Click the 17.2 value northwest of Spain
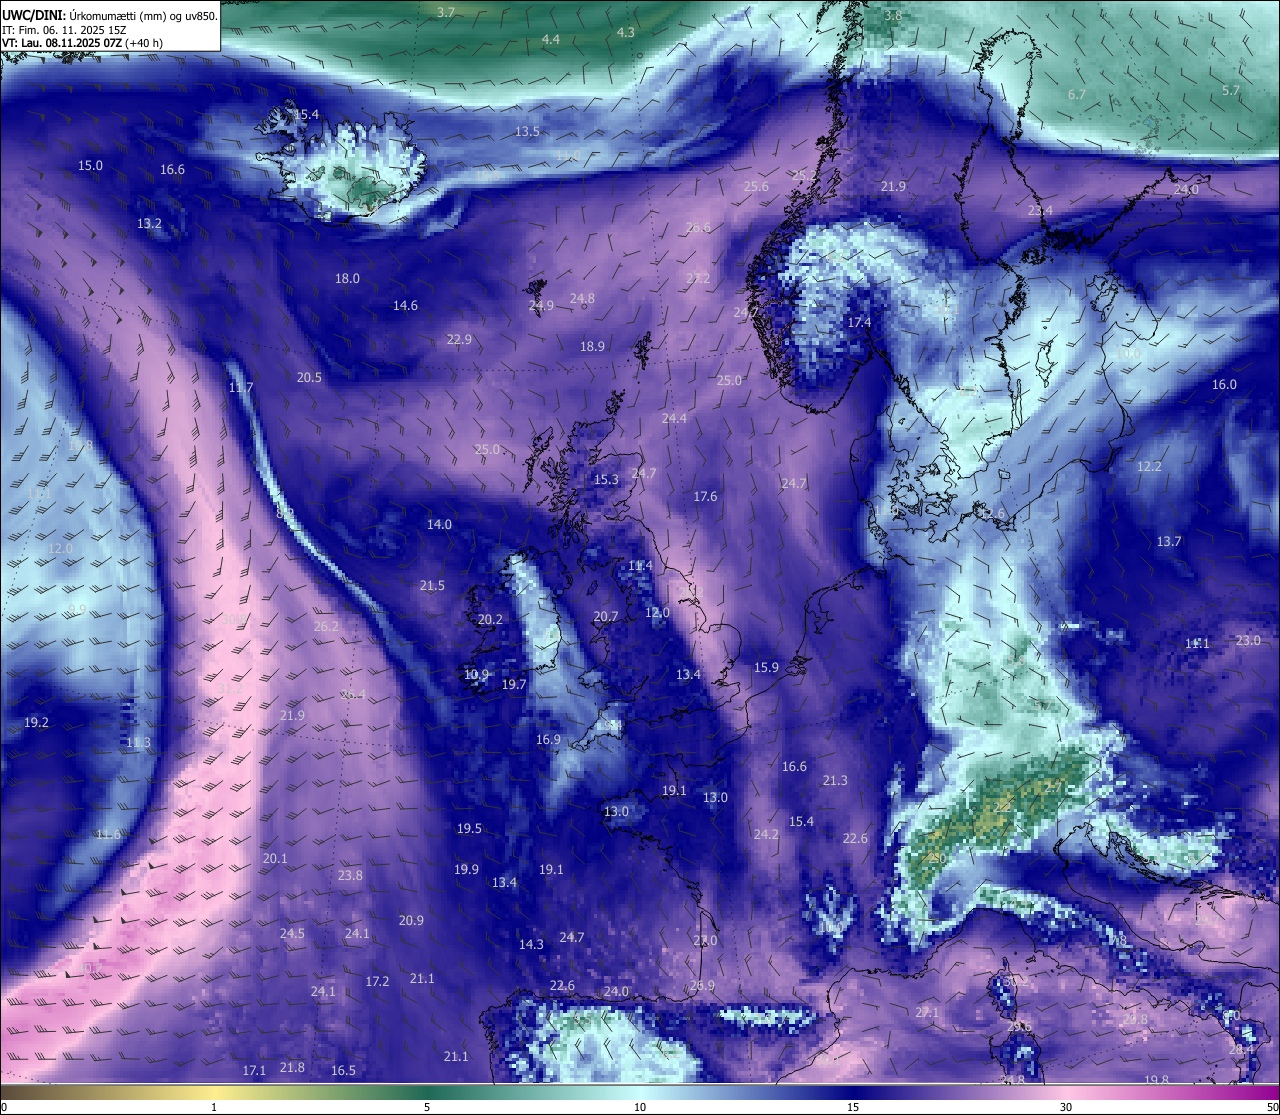Screen dimensions: 1280x1115 click(377, 982)
